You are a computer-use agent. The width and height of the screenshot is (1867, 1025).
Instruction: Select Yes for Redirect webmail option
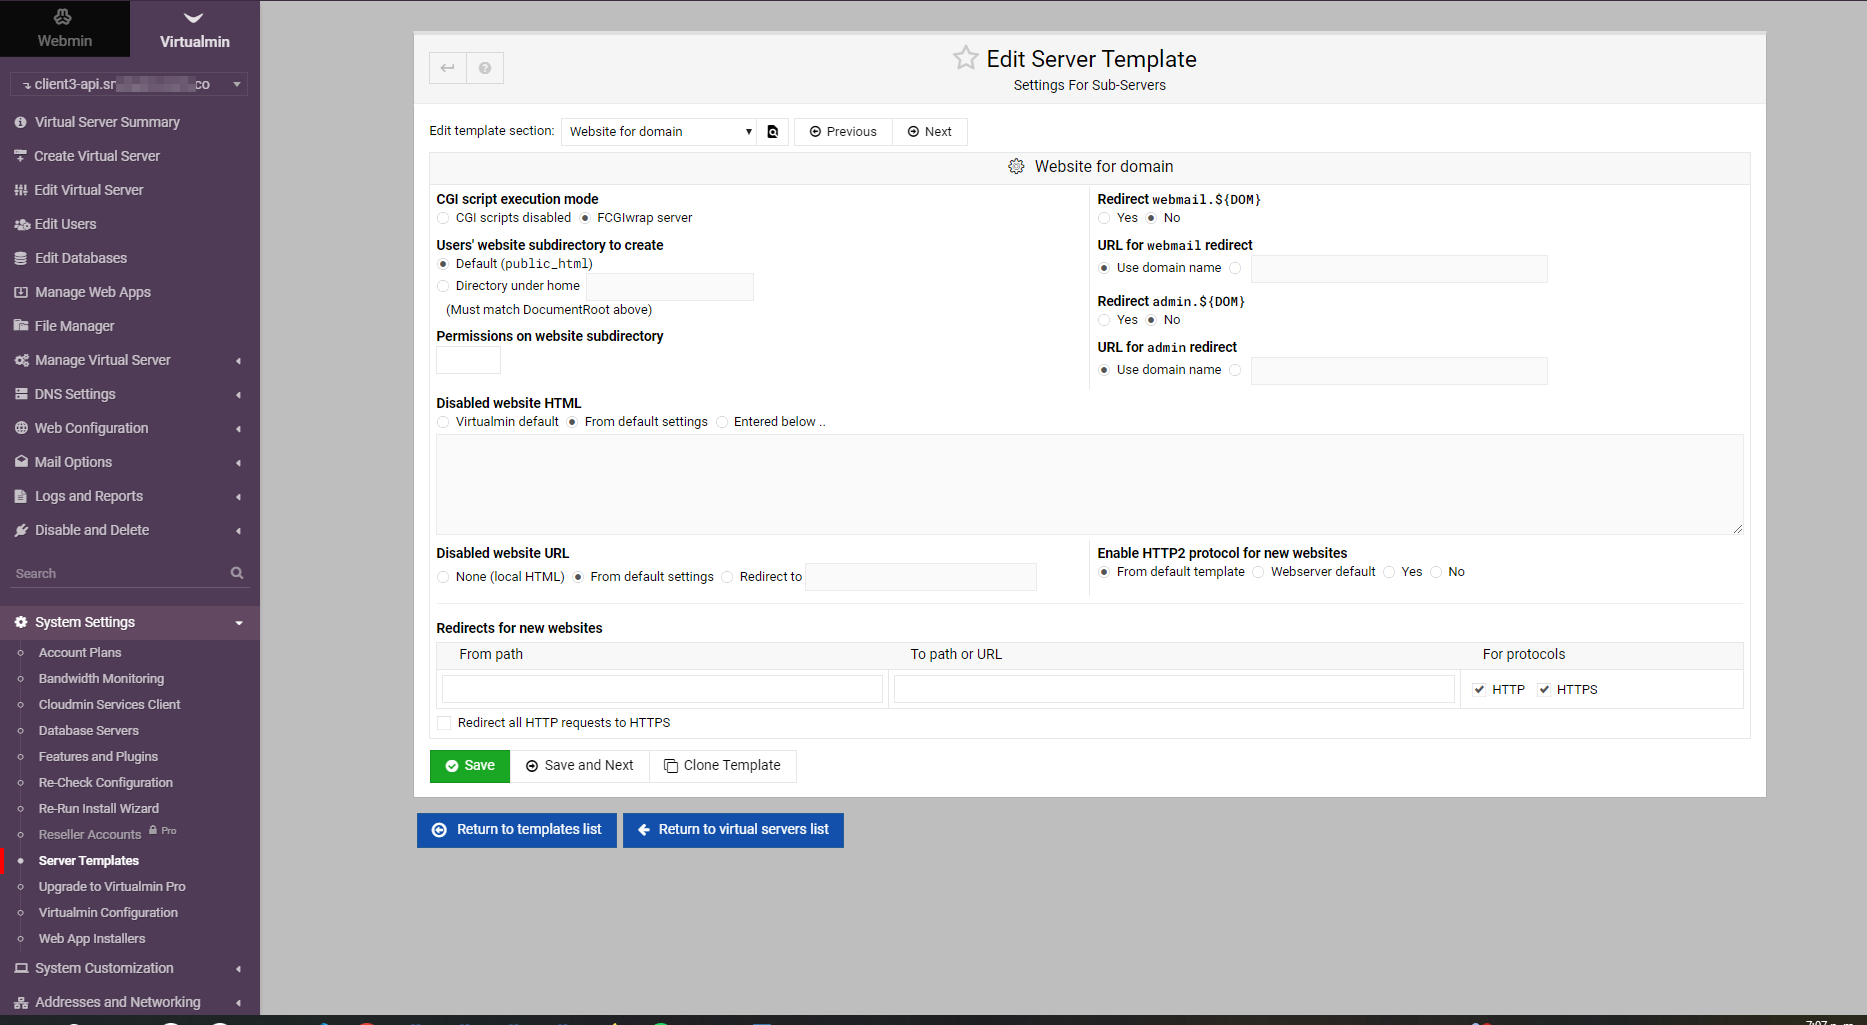(x=1103, y=218)
